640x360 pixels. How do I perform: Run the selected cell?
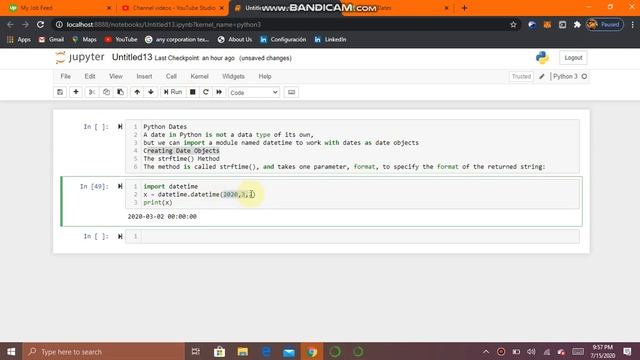(x=173, y=92)
